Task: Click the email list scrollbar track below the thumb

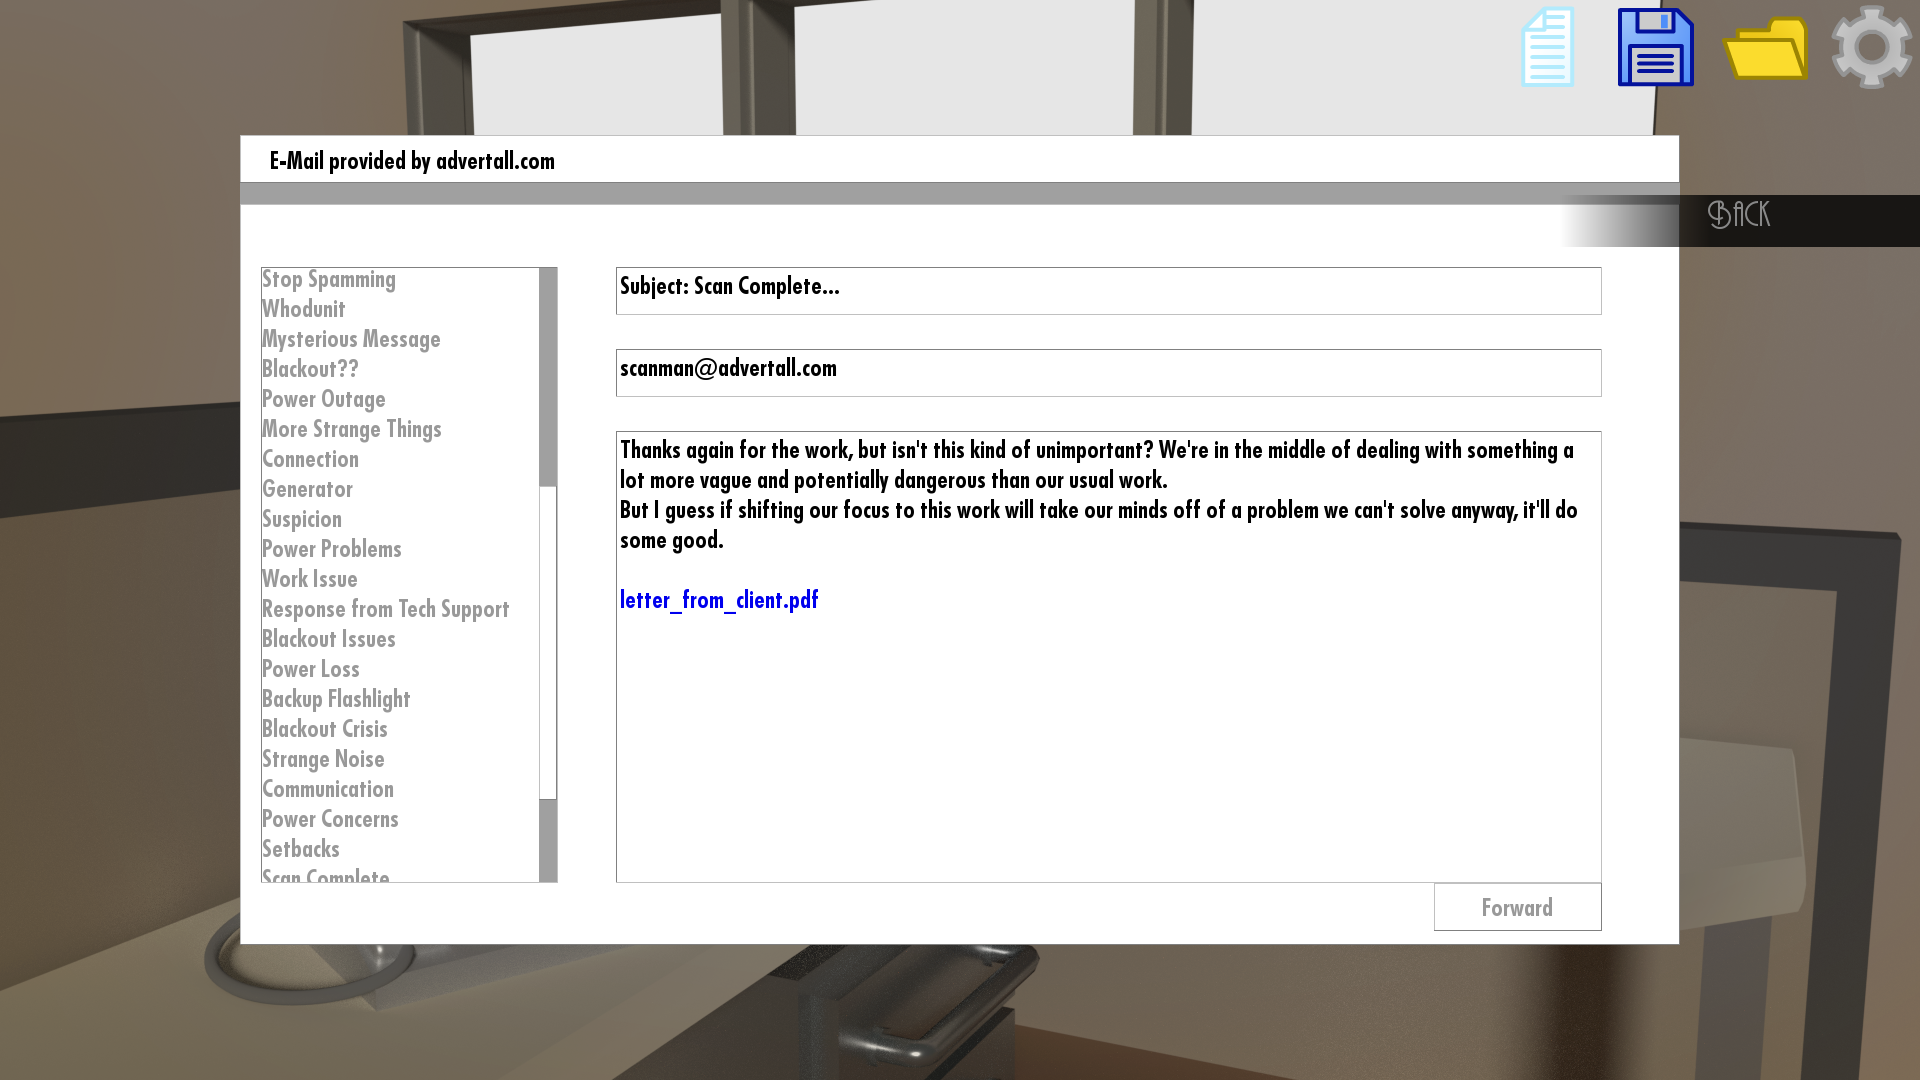Action: pyautogui.click(x=548, y=841)
